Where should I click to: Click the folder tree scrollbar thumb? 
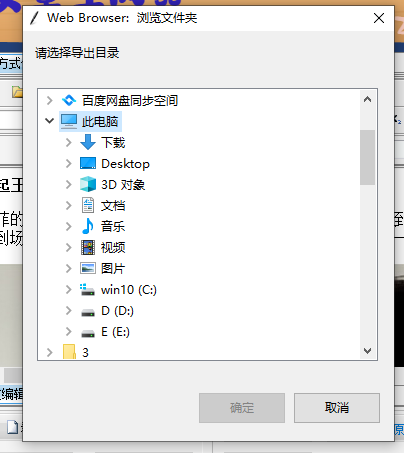(367, 157)
